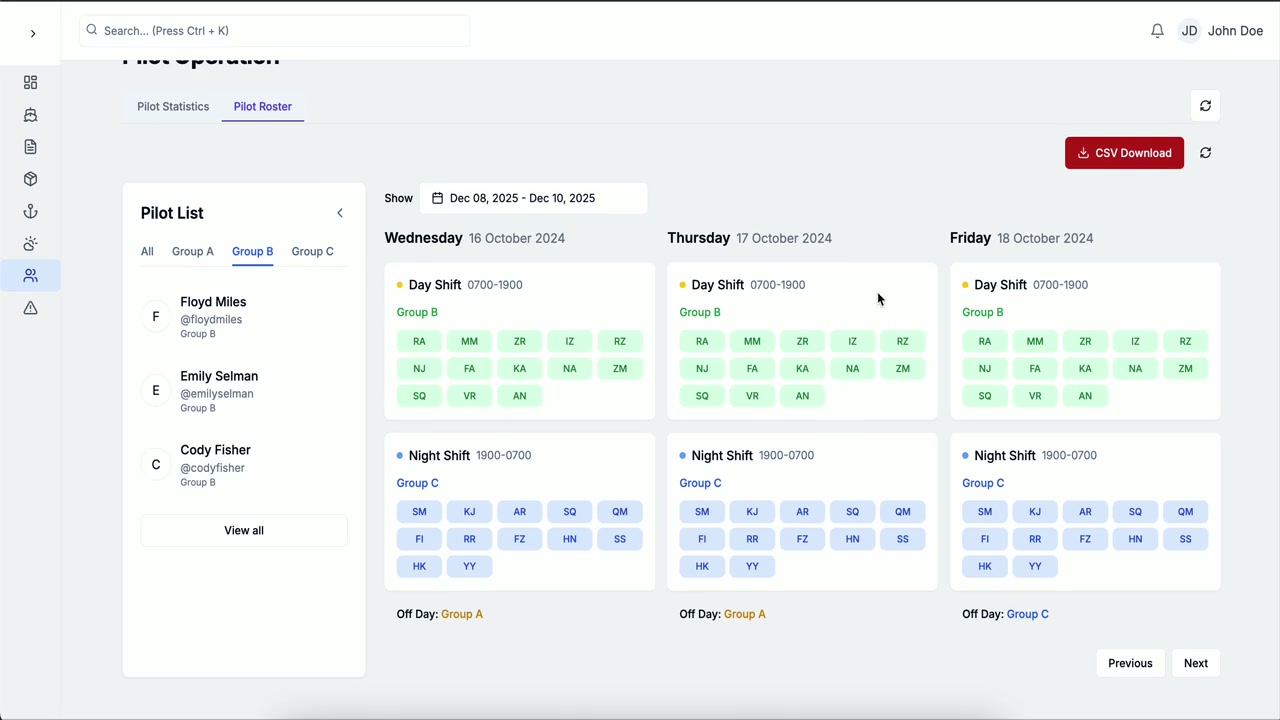Open the cube package icon in sidebar
The image size is (1280, 720).
(x=30, y=179)
